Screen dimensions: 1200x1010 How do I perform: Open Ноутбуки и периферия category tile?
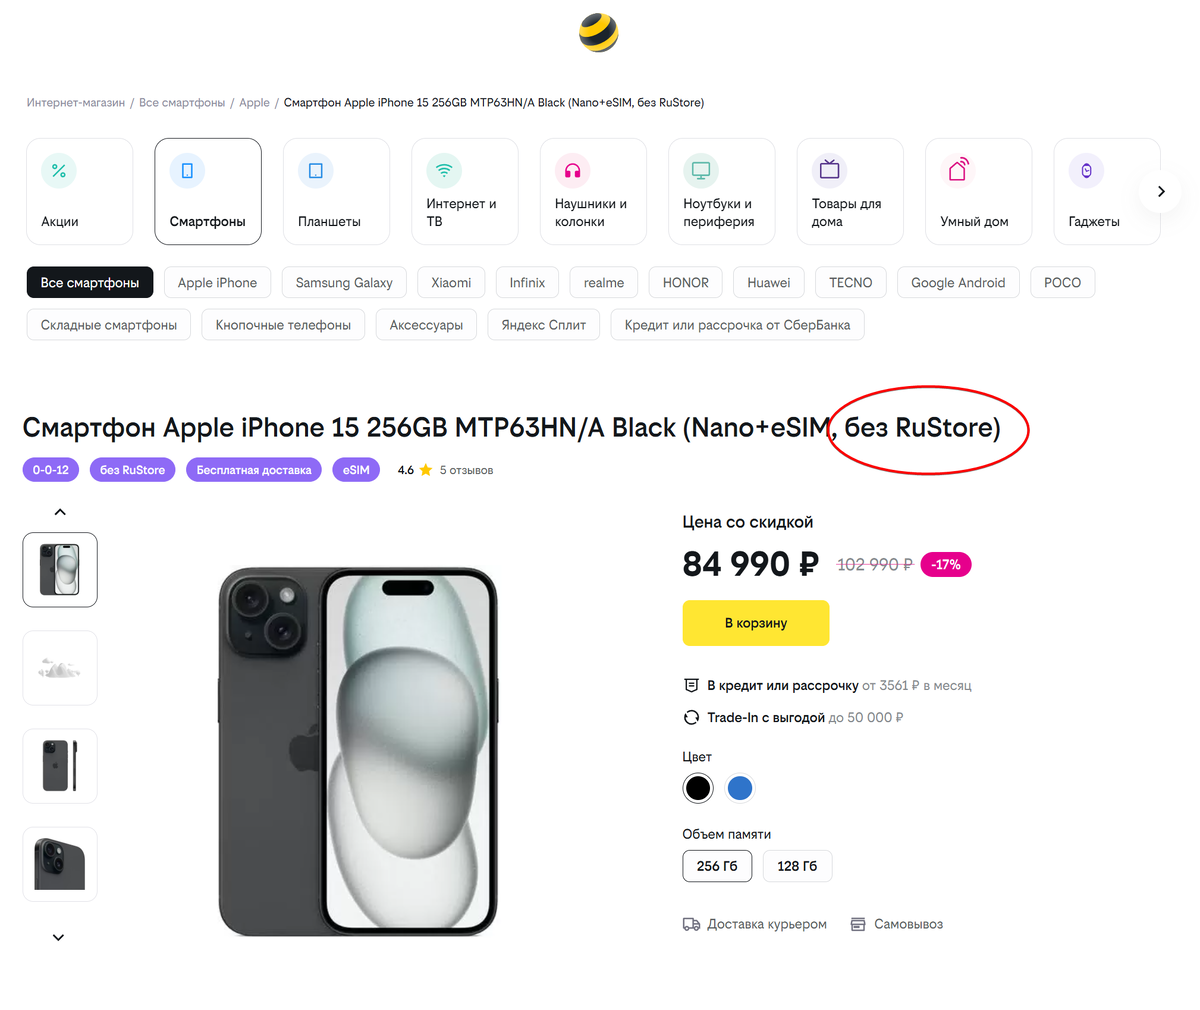point(721,191)
